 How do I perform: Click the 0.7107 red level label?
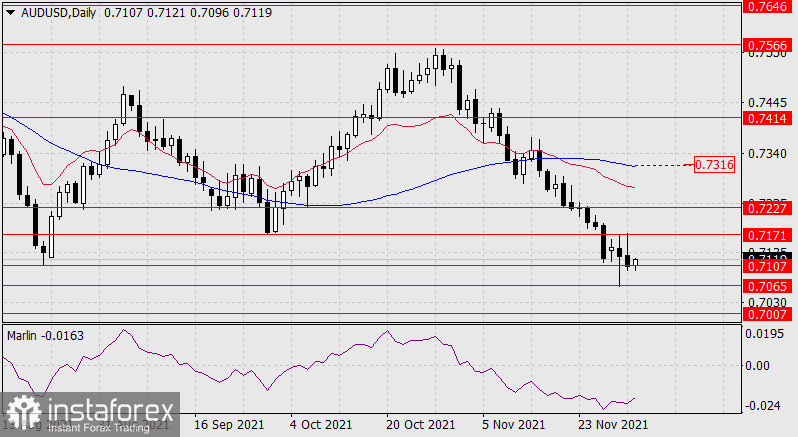point(767,266)
